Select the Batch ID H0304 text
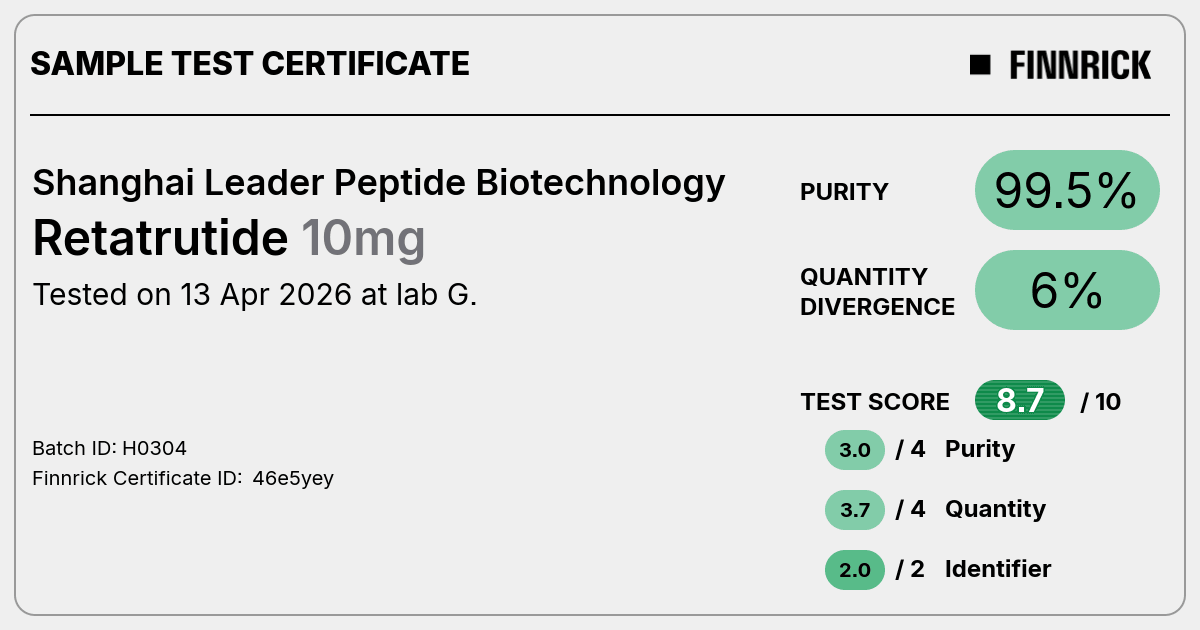The width and height of the screenshot is (1200, 630). tap(110, 448)
